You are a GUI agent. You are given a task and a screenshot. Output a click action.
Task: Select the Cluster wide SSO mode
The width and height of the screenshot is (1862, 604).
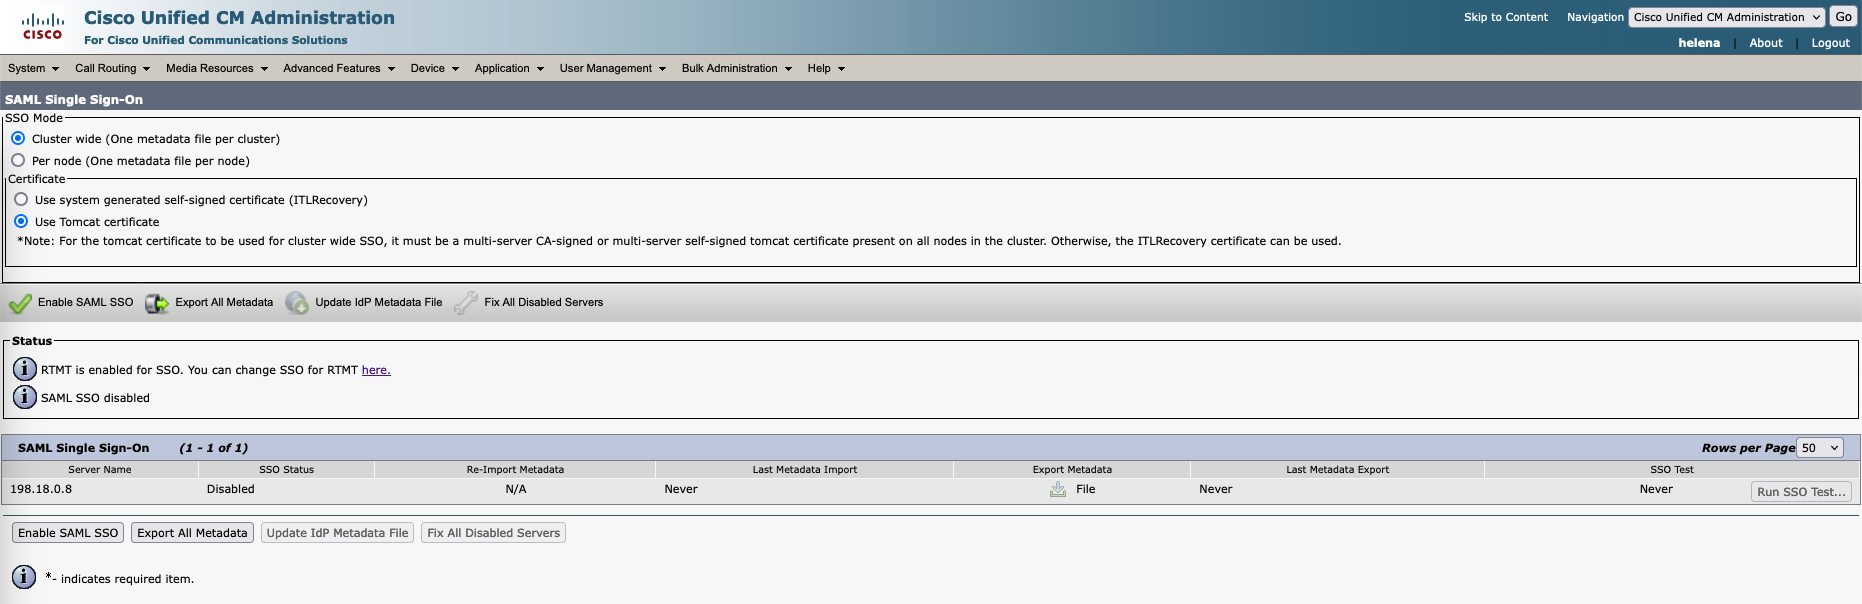point(18,138)
